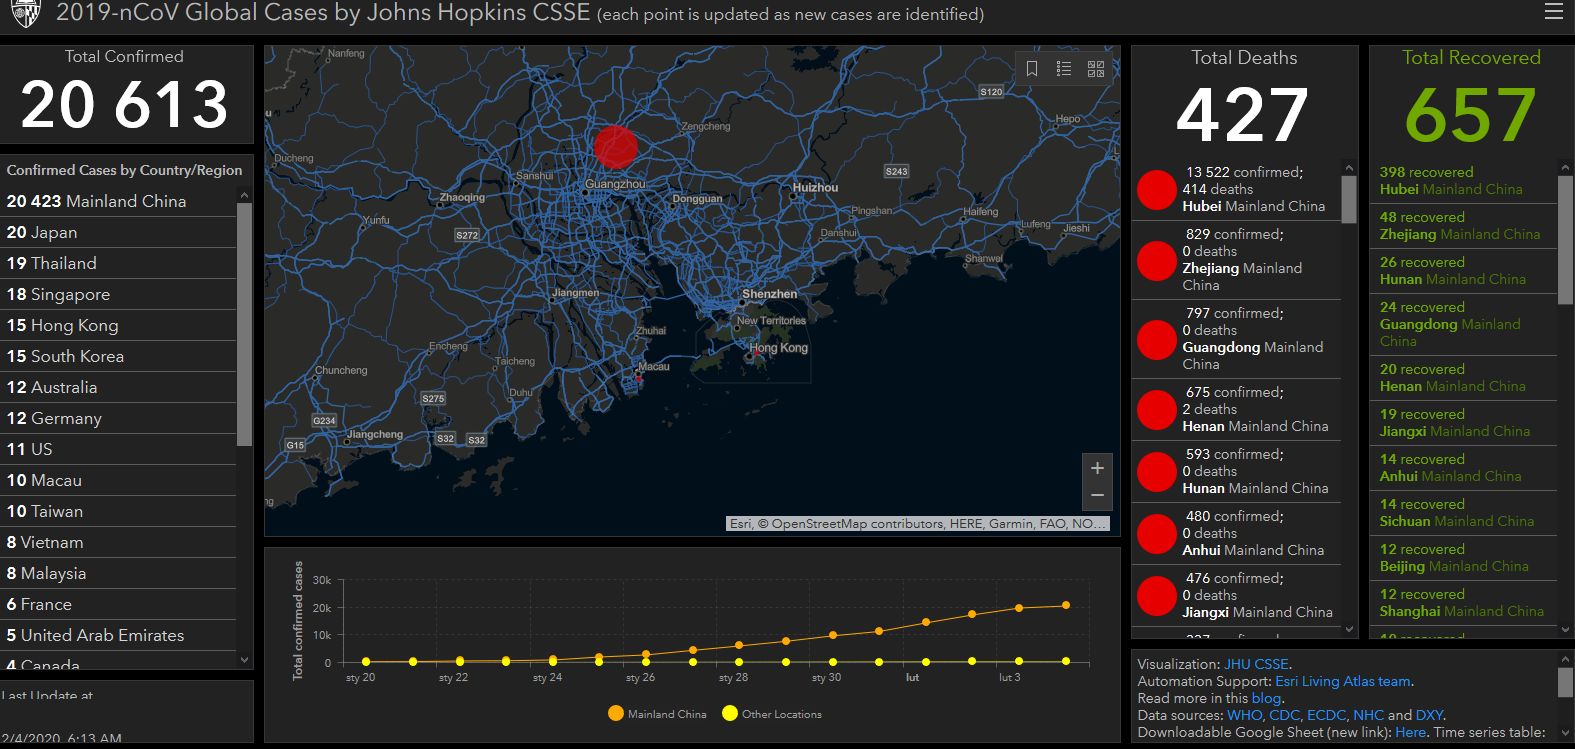Open the Google Sheet 'Here' link
The image size is (1575, 749).
pos(1410,732)
